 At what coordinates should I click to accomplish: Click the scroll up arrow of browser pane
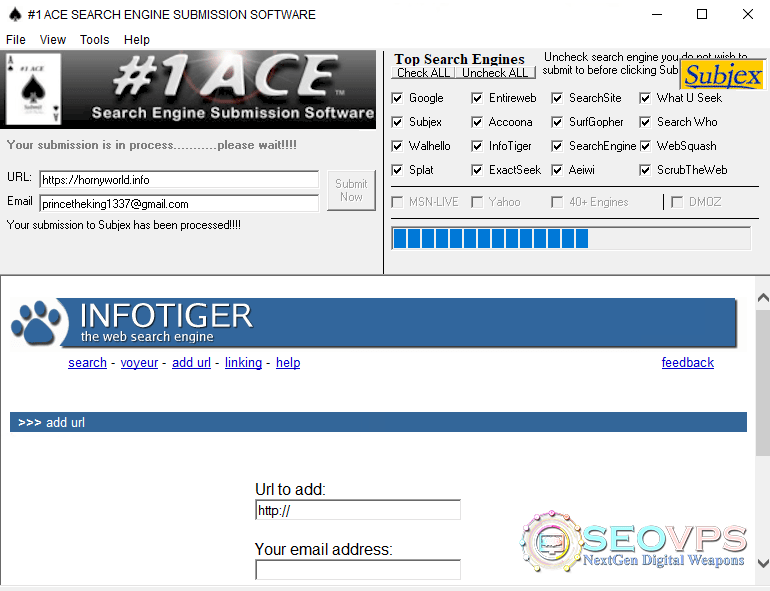point(763,298)
